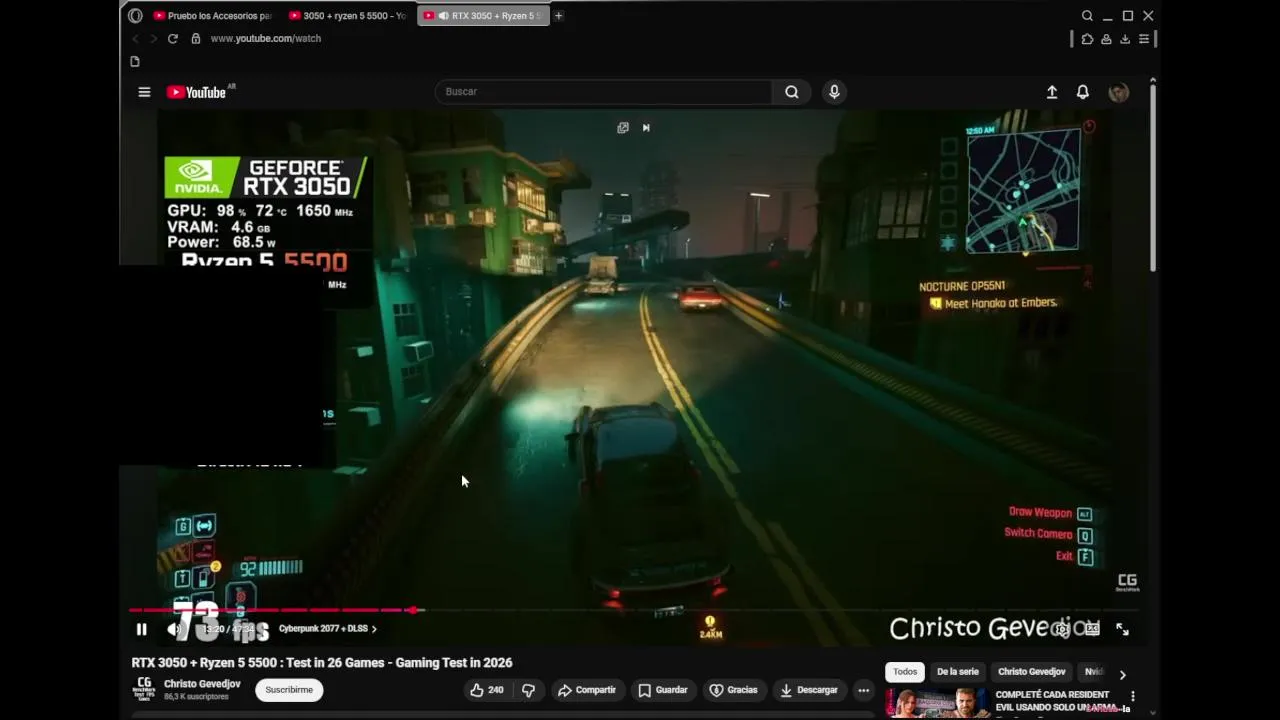Select the Christo Gevedjov filter chip
The image size is (1280, 720).
(1032, 672)
